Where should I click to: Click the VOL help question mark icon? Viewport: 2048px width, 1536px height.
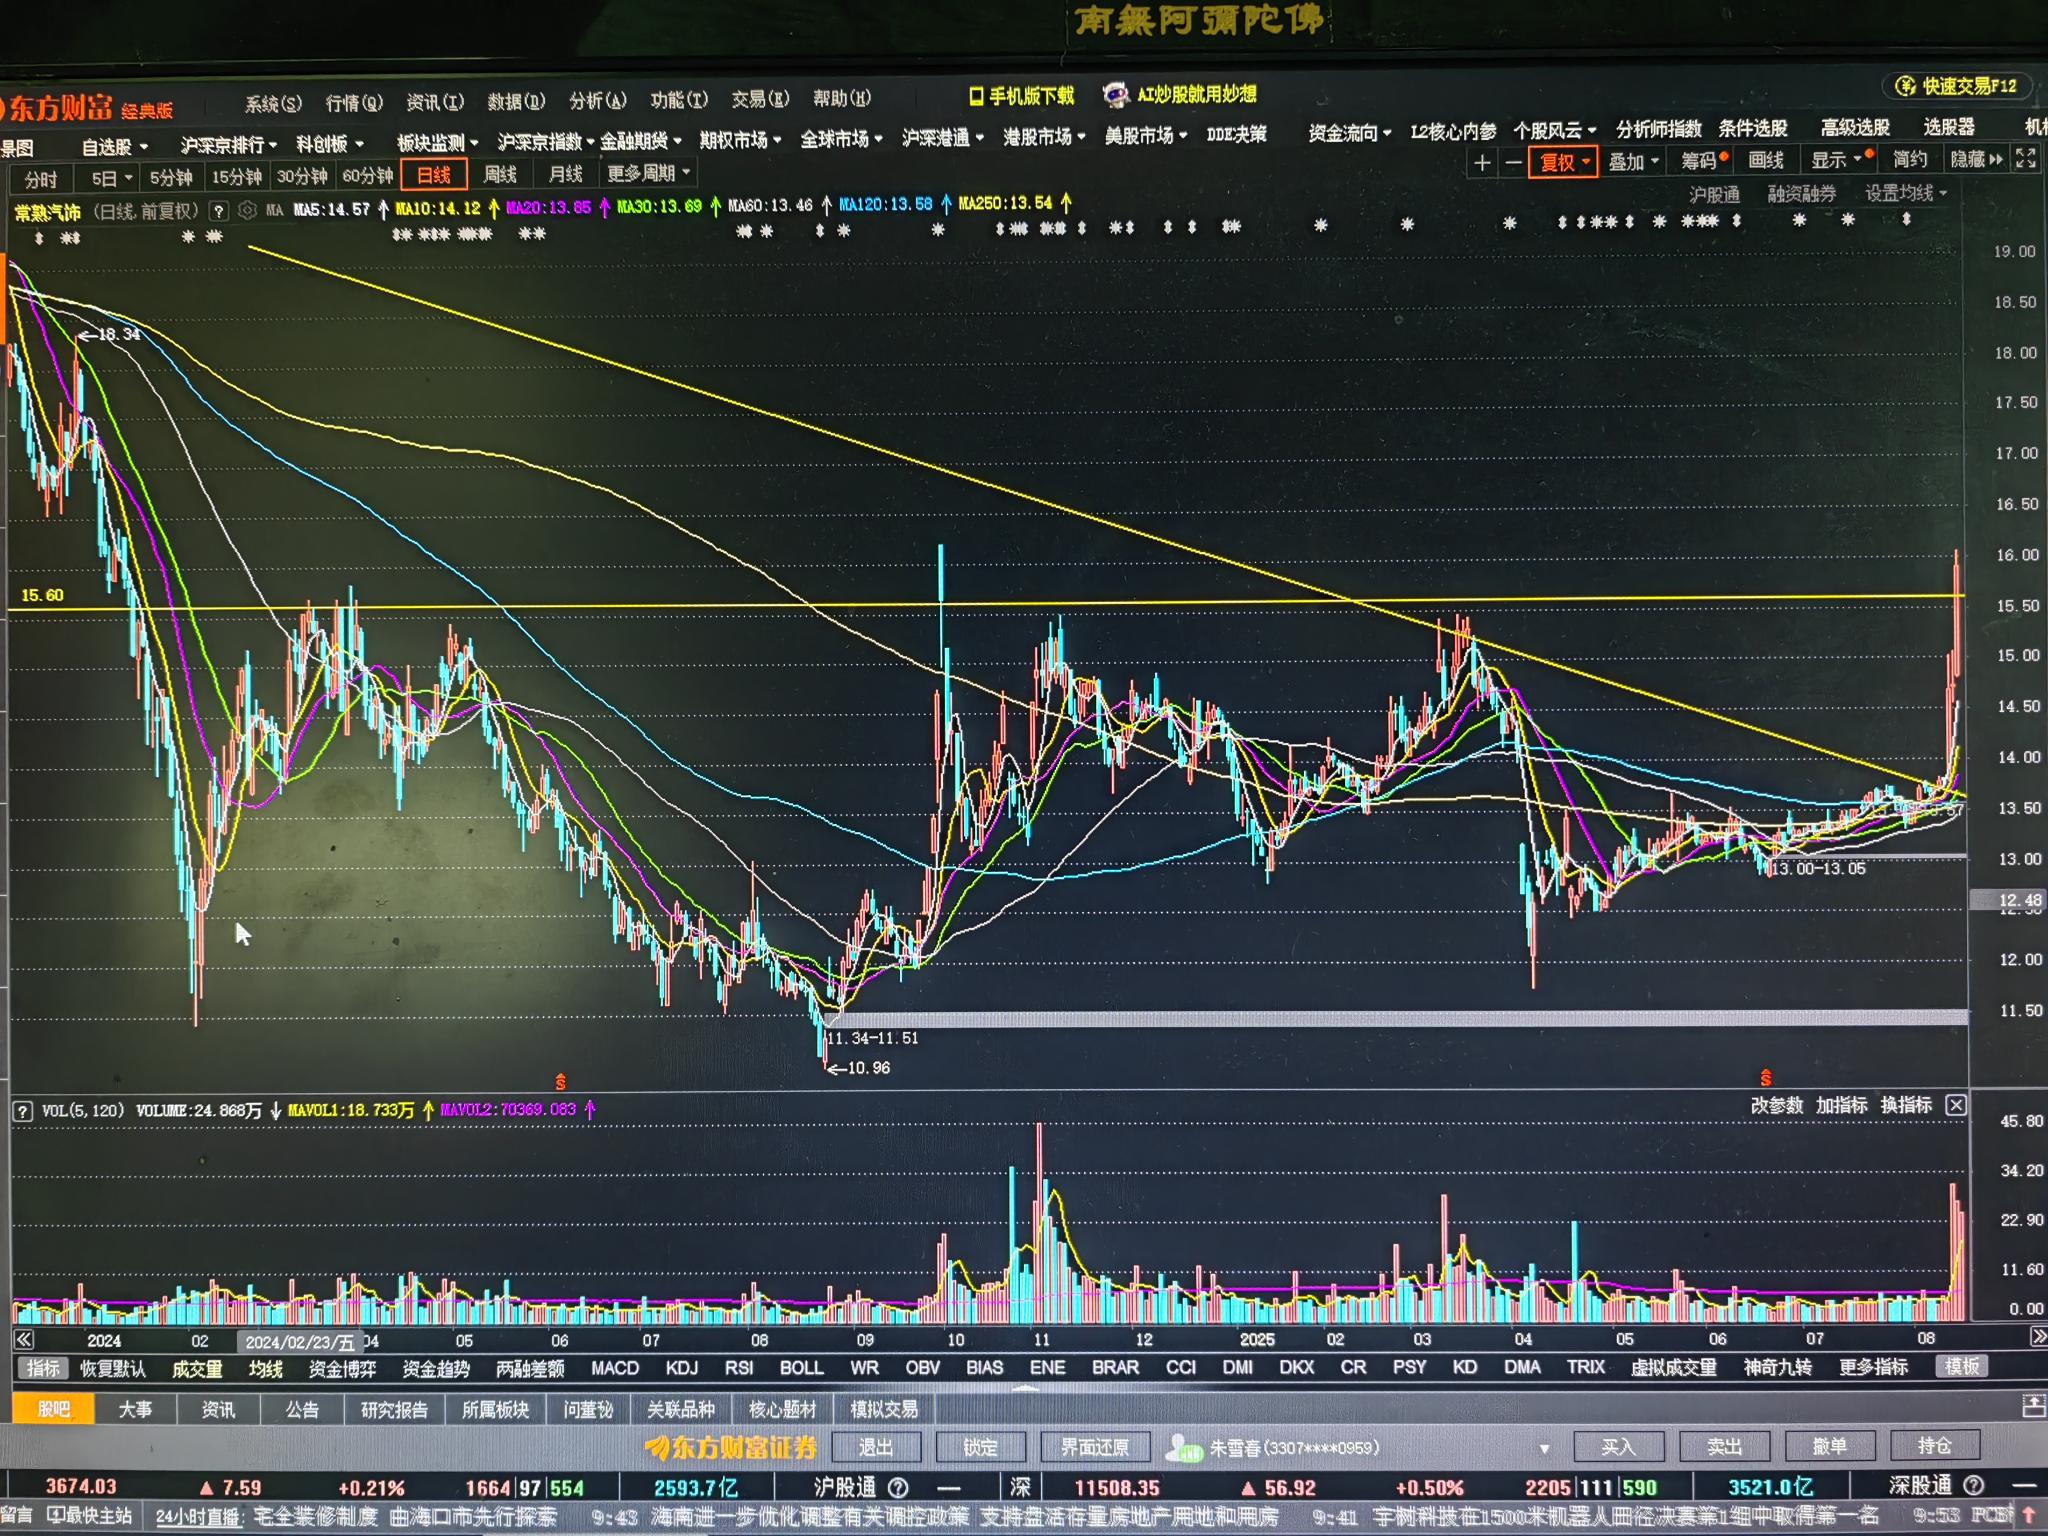coord(22,1111)
